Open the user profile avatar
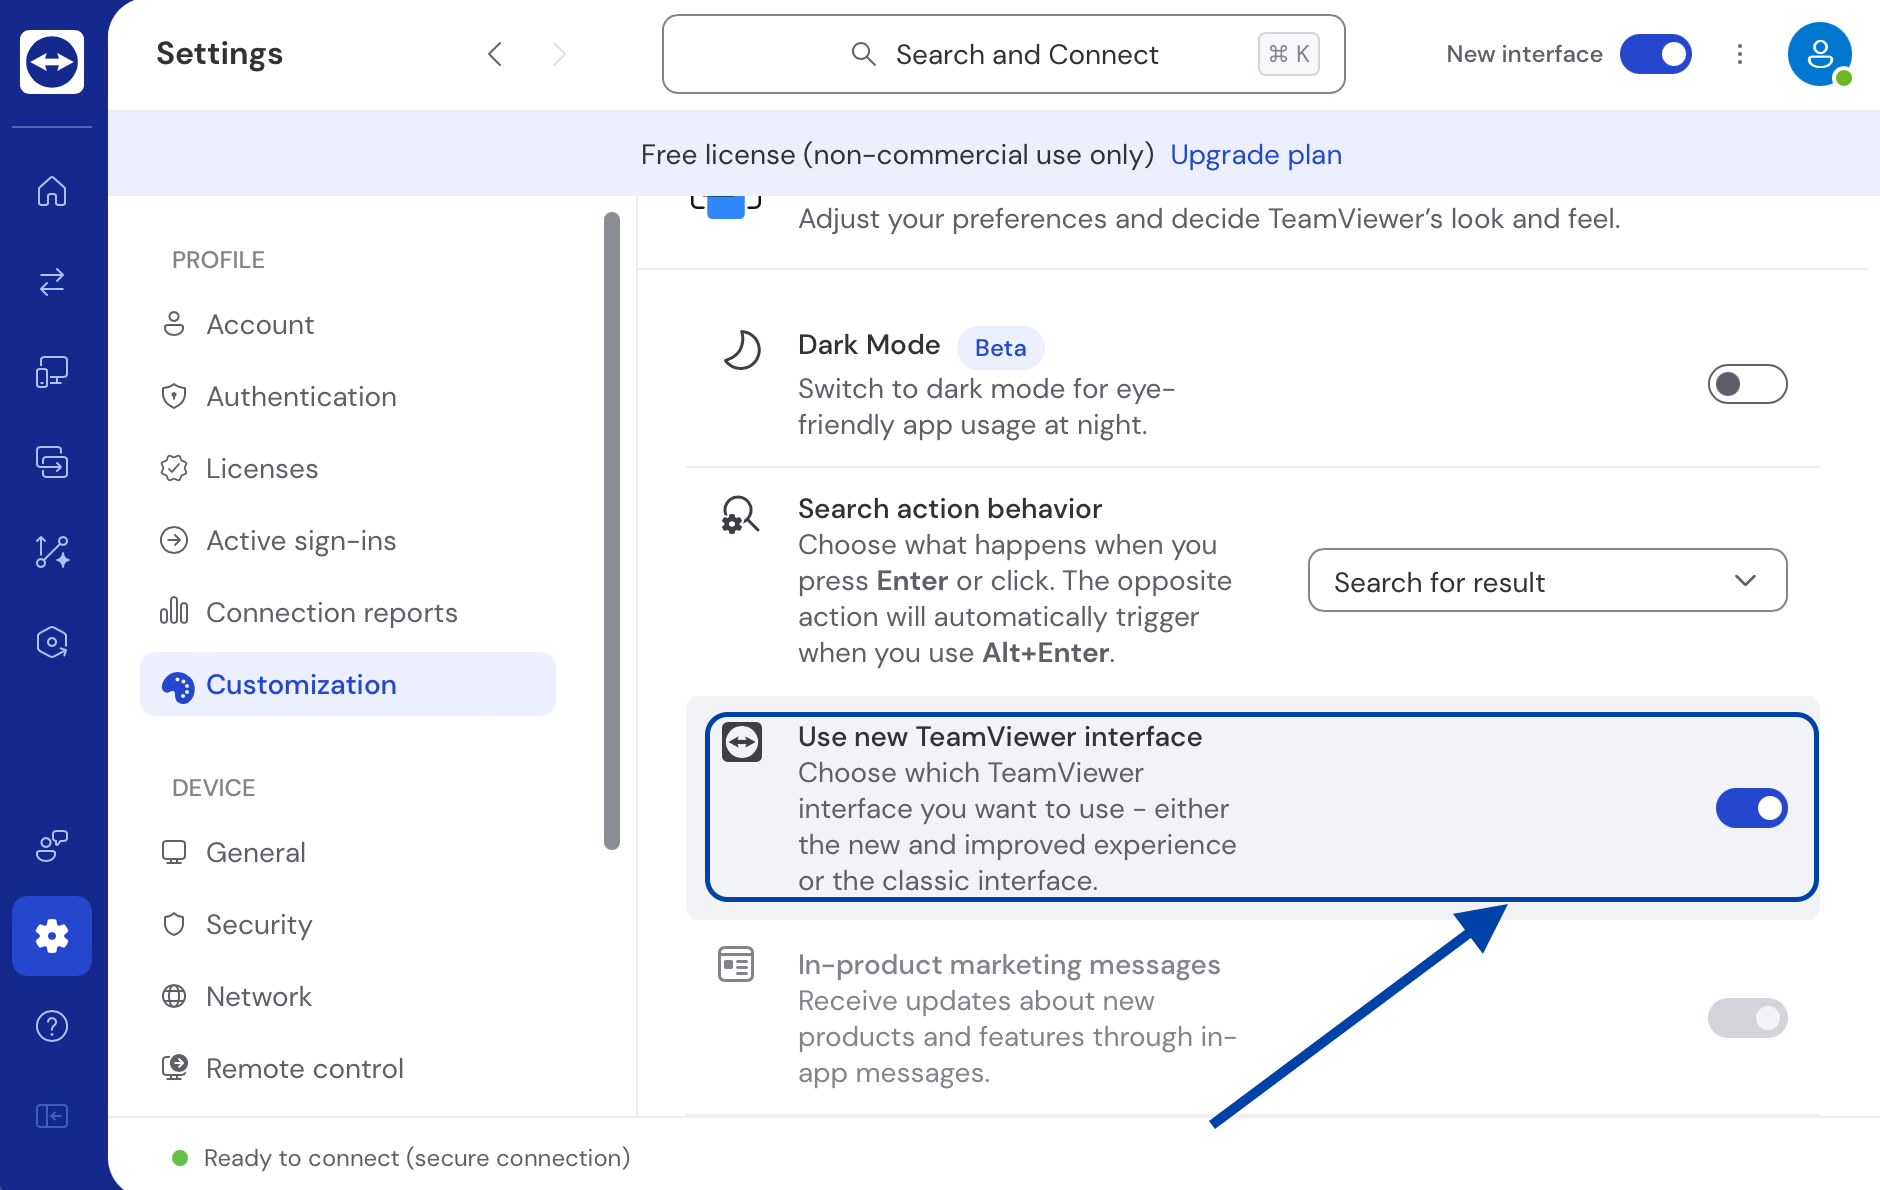 point(1820,54)
